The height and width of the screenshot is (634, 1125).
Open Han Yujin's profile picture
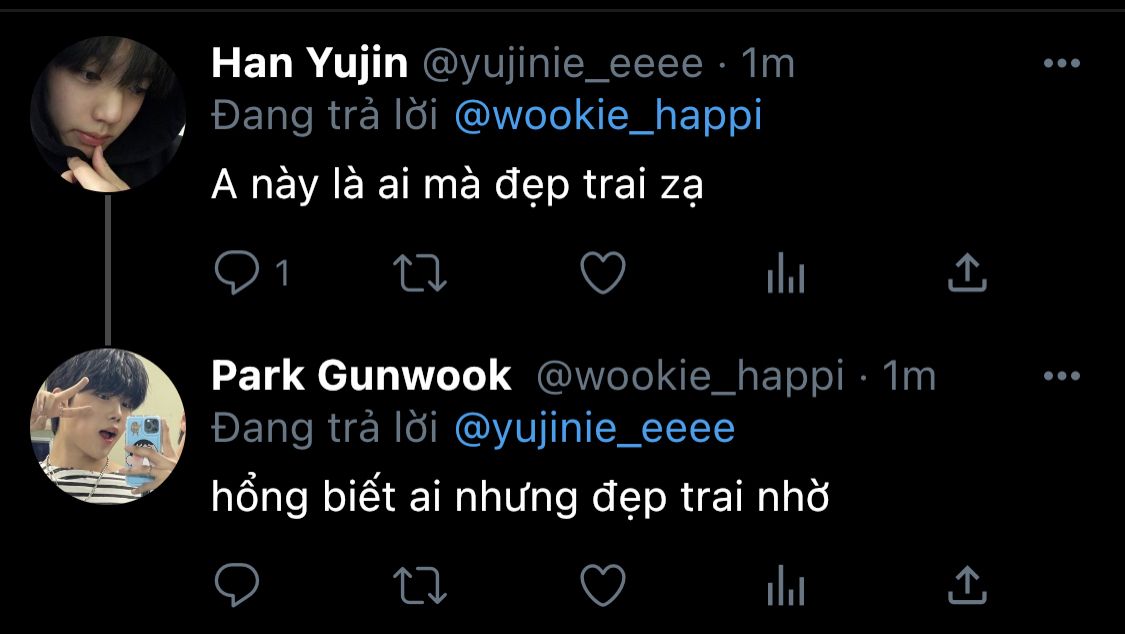pyautogui.click(x=108, y=115)
